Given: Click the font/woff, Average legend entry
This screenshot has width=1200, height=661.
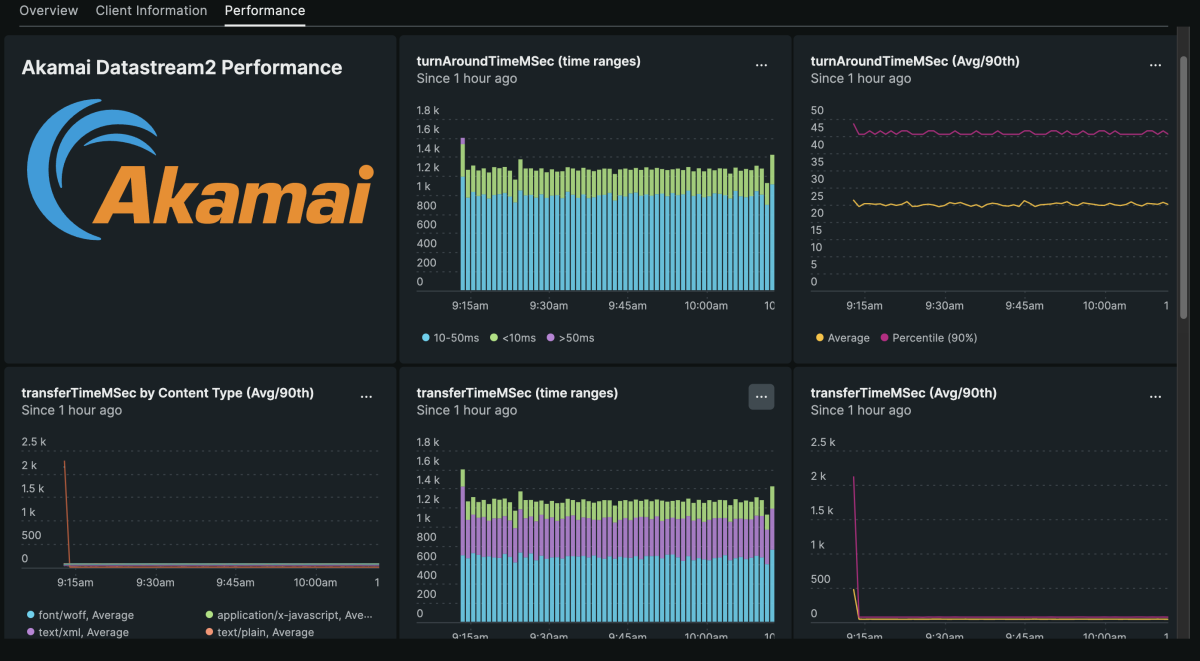Looking at the screenshot, I should 85,615.
